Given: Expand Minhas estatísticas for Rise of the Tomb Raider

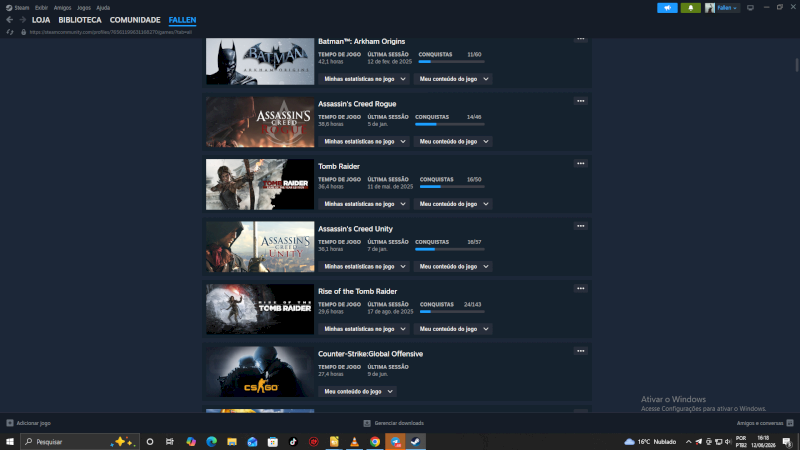Looking at the screenshot, I should [x=364, y=329].
